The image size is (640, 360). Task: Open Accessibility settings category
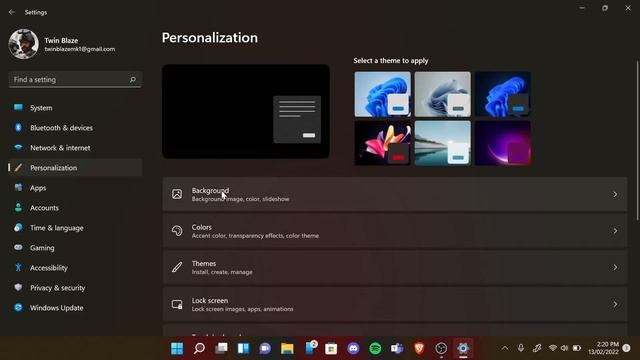[75, 268]
